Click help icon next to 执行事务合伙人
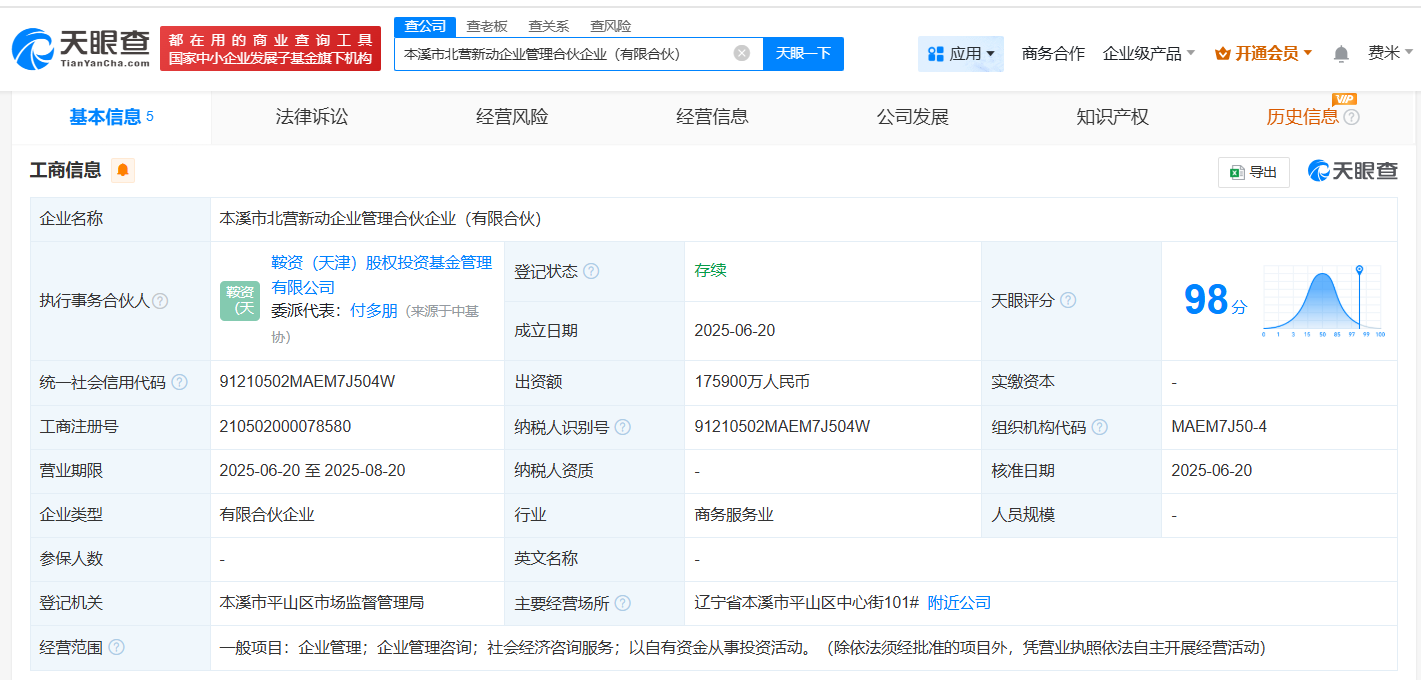1421x680 pixels. click(160, 301)
